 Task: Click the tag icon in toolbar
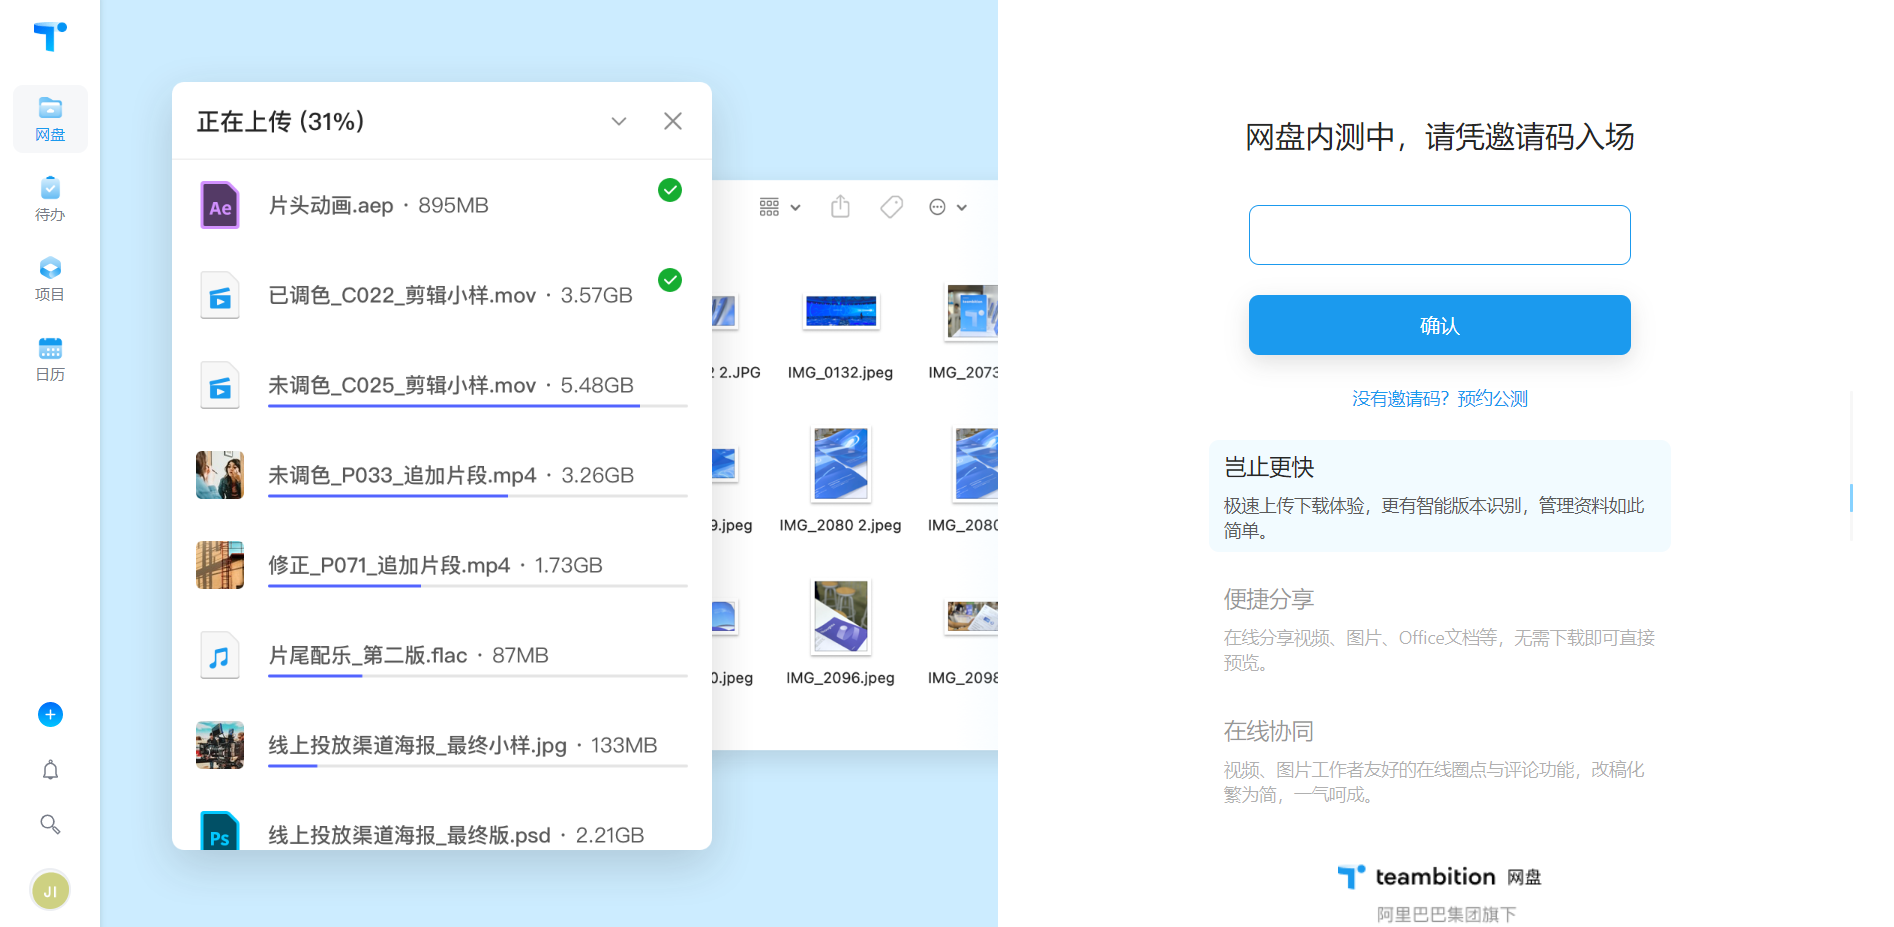891,207
